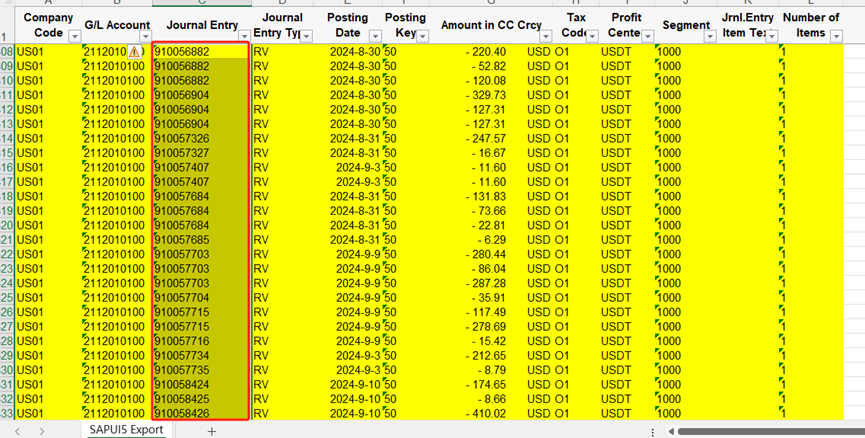Open G/L Account filter dropdown
Screen dimensions: 865x438
click(144, 36)
